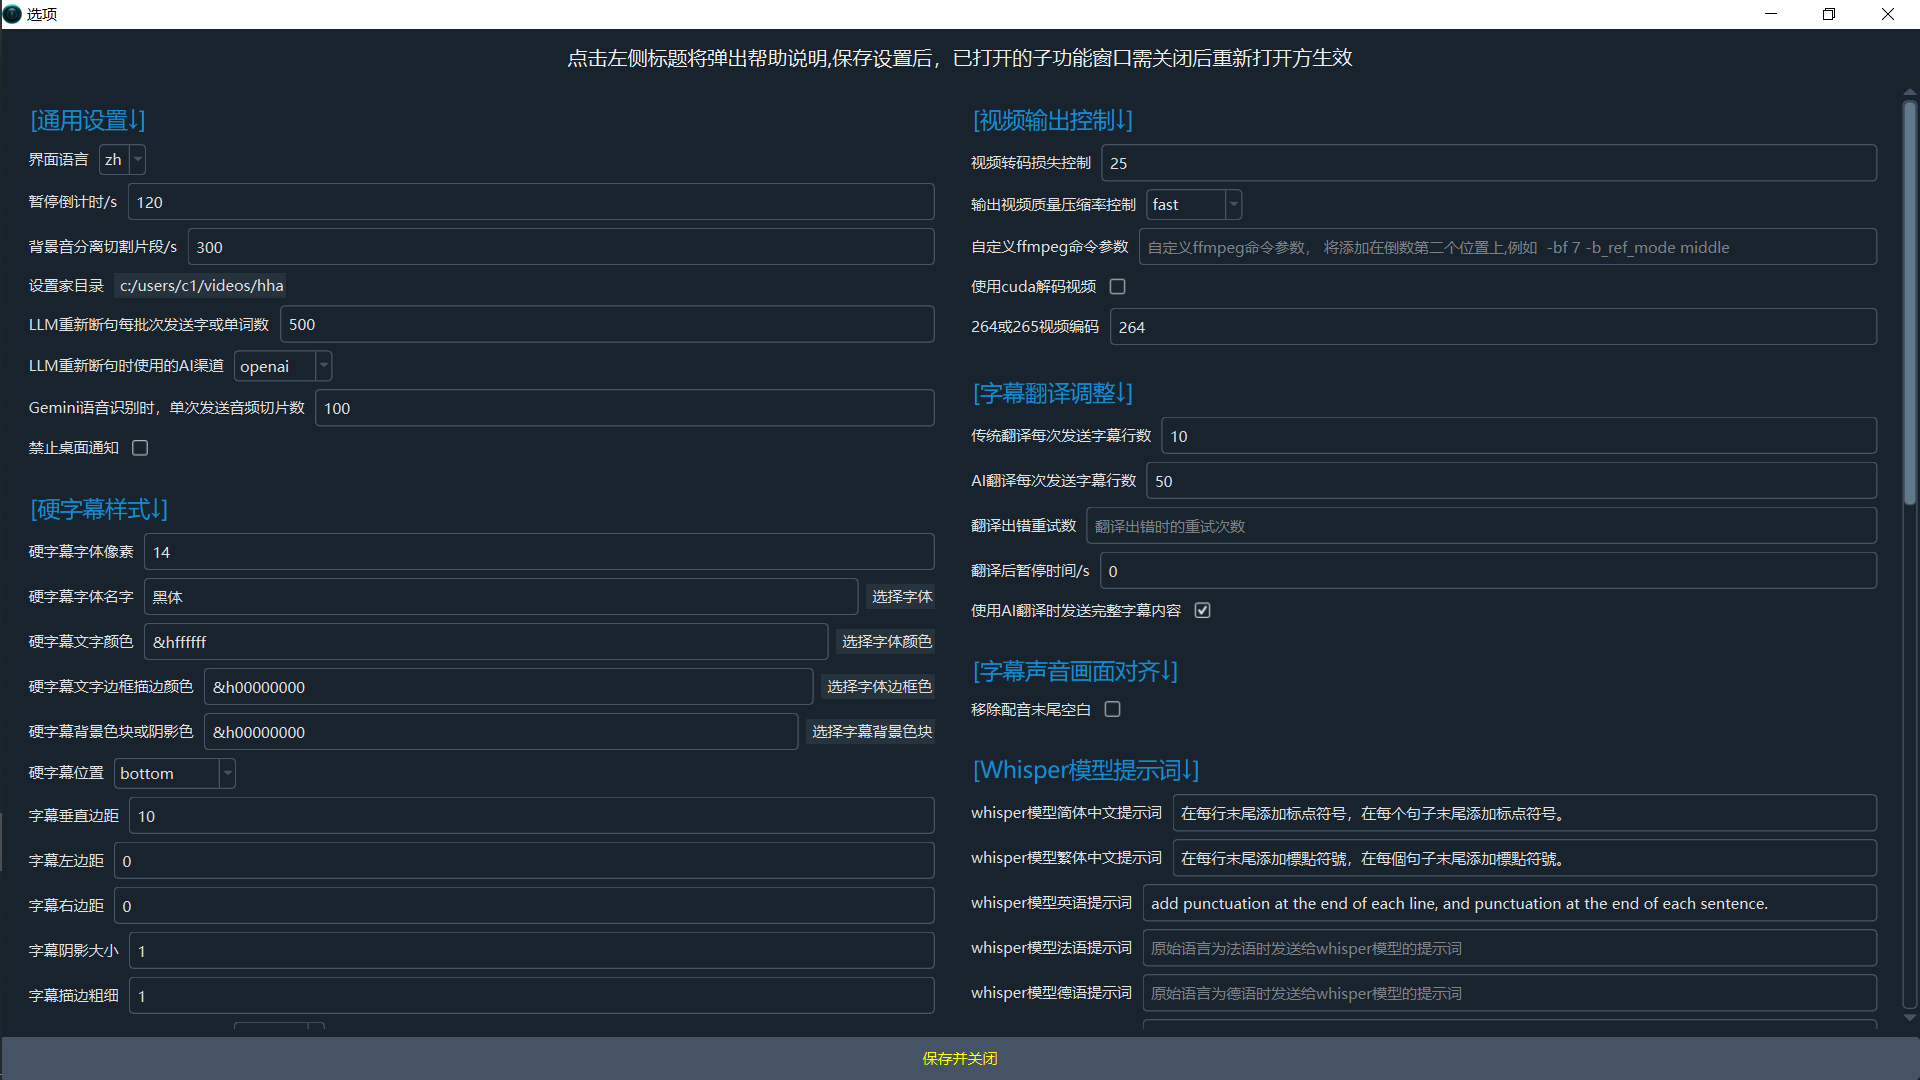Click the 选择字体 button
The height and width of the screenshot is (1080, 1920).
click(x=901, y=597)
